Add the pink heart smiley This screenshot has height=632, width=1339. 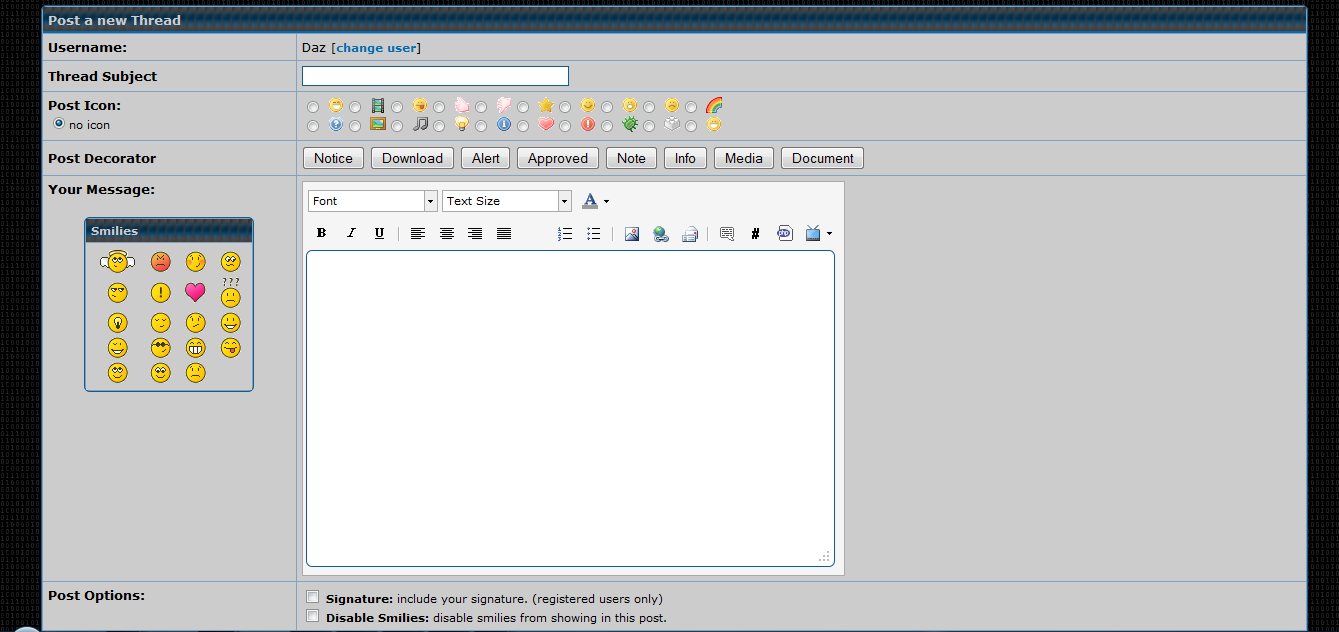tap(195, 293)
